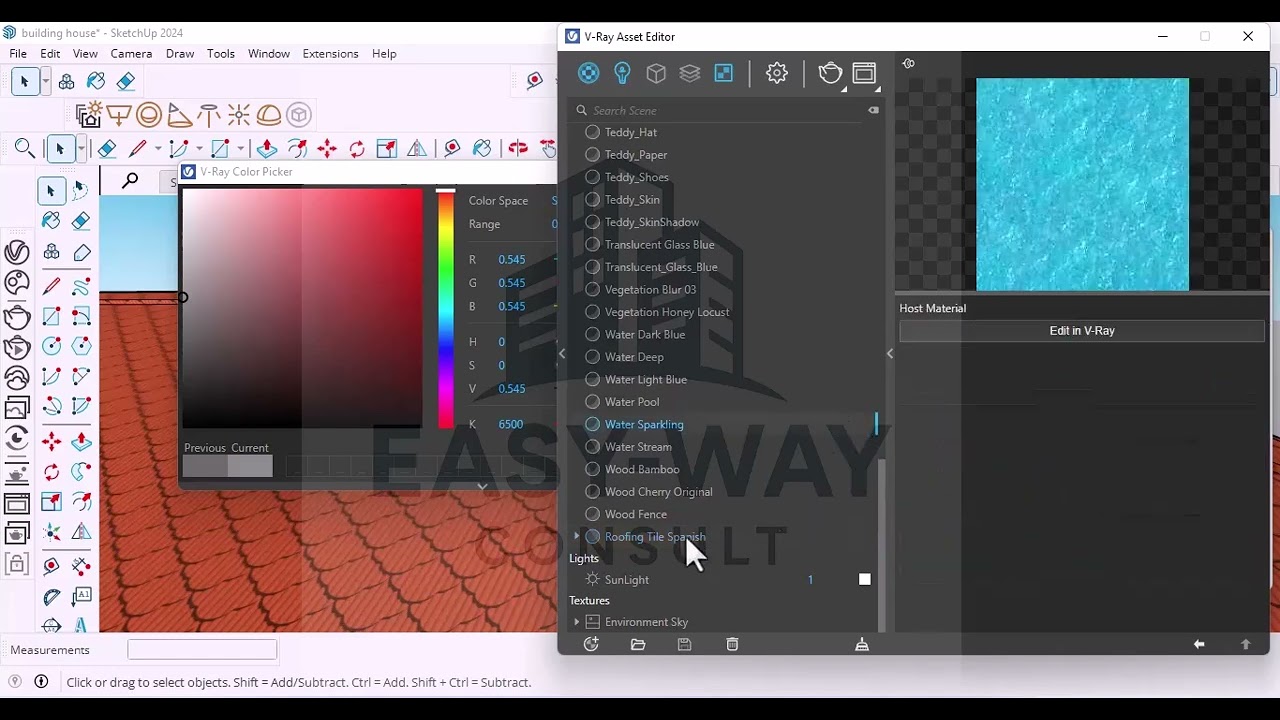Open the Camera menu

coord(131,54)
